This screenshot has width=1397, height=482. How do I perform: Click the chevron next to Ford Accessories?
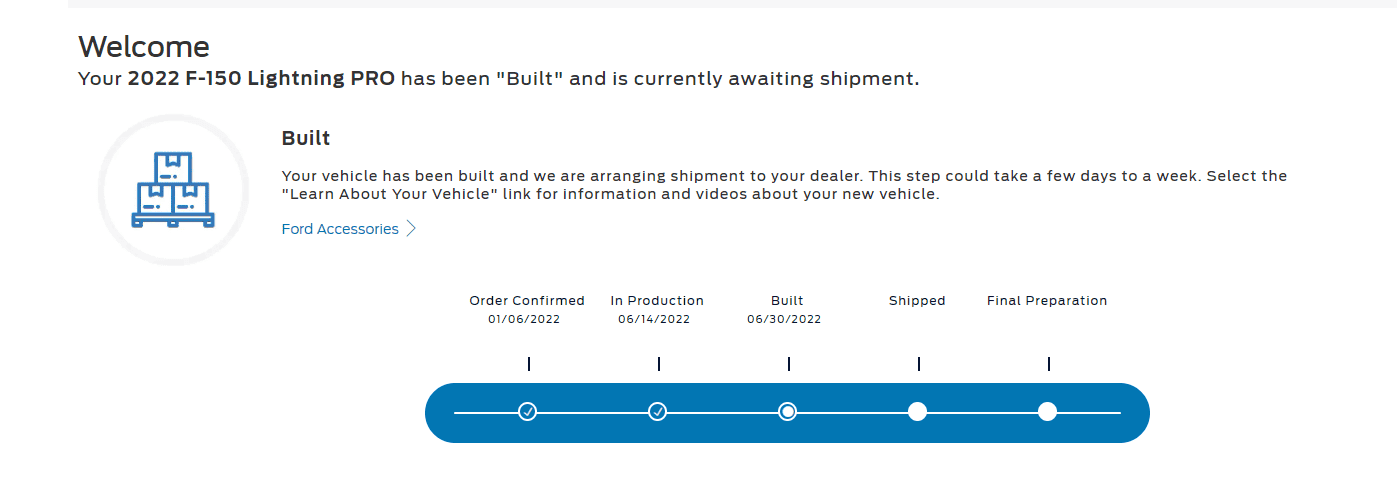click(x=410, y=229)
